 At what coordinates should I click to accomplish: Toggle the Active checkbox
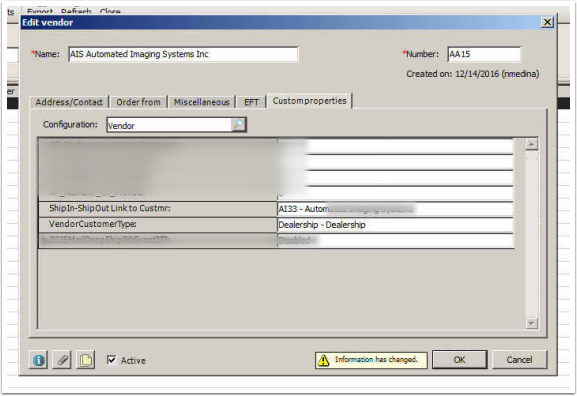[x=111, y=359]
